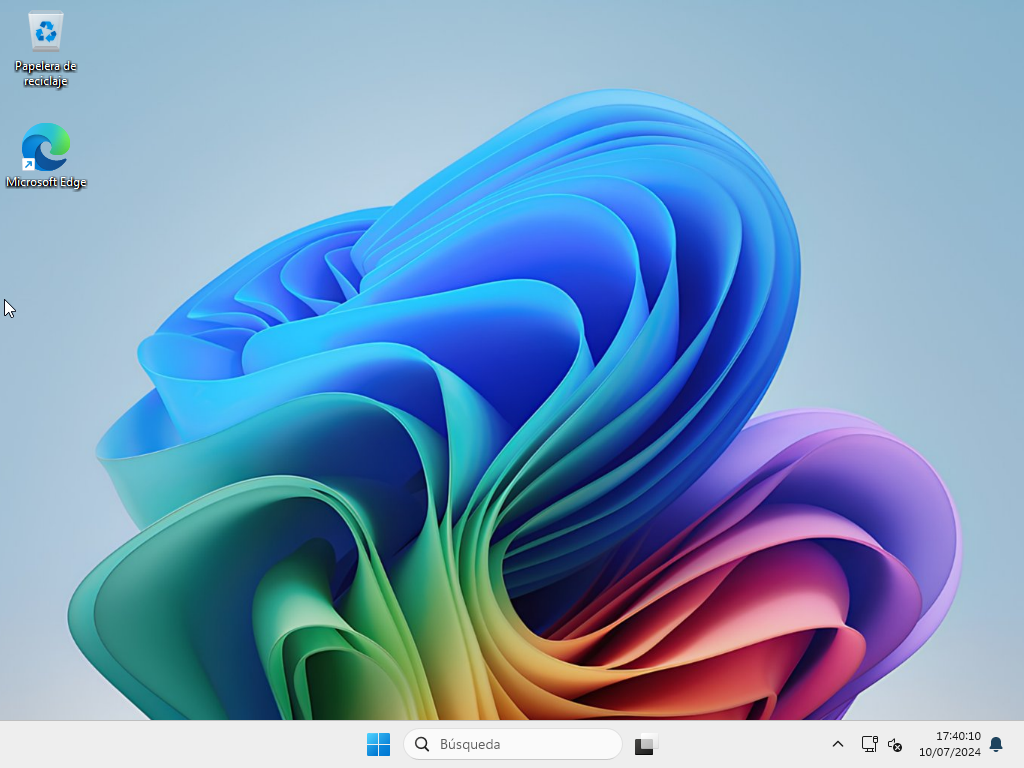Open Task View from the taskbar
1024x768 pixels.
(645, 744)
